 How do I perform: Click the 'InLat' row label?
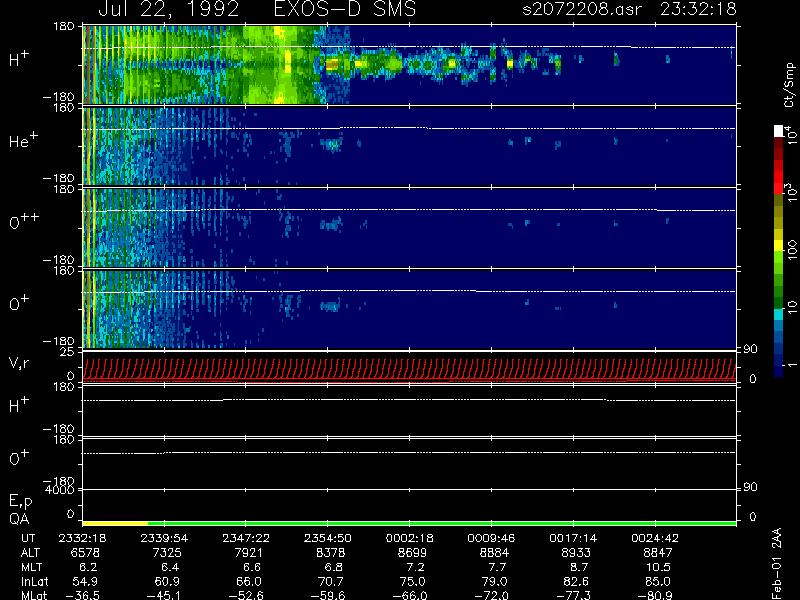35,581
